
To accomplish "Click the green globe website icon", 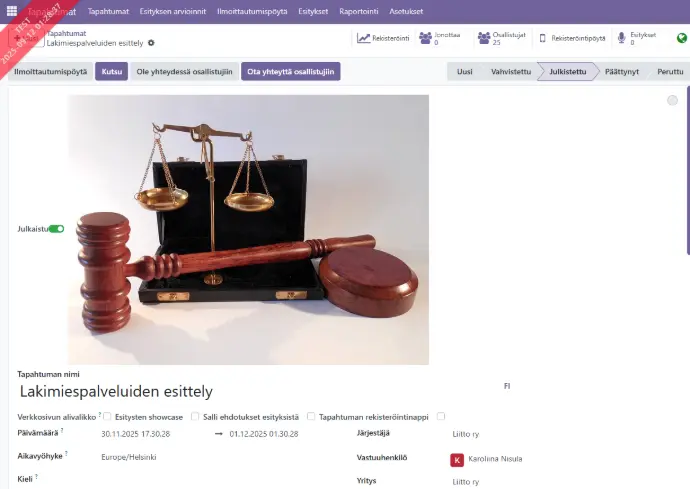I will [682, 38].
